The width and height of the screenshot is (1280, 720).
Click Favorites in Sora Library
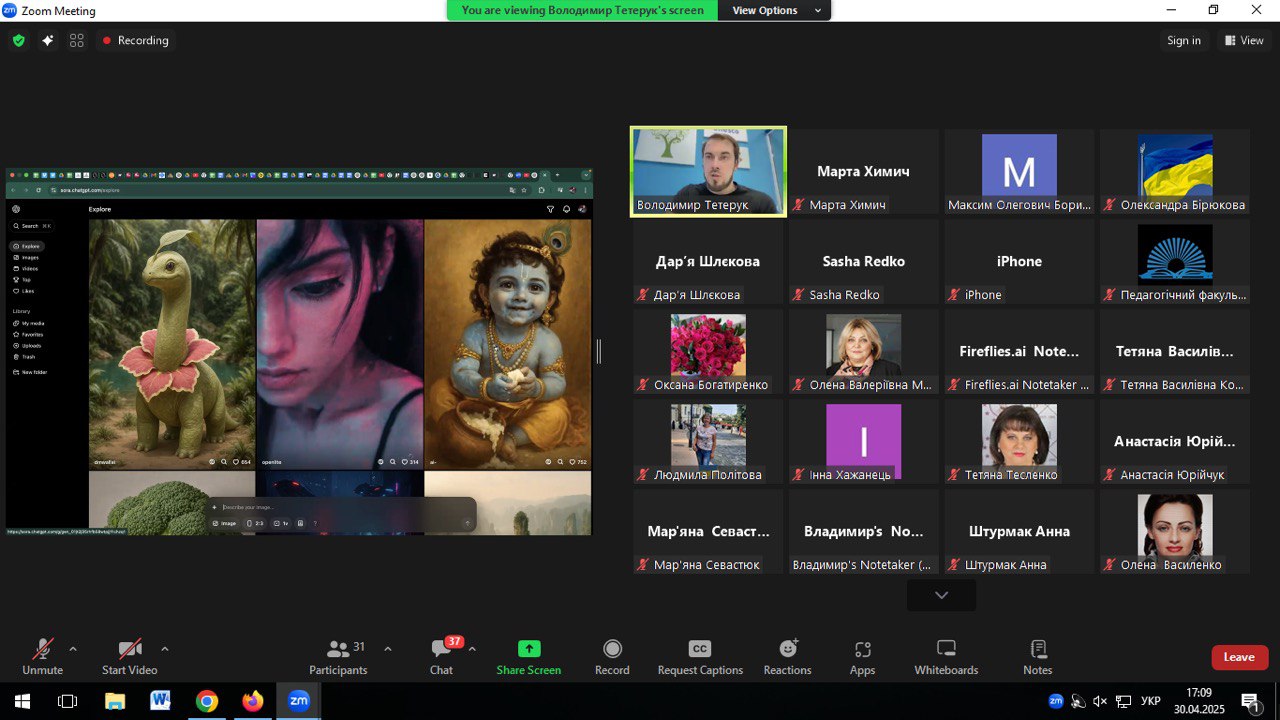pos(29,334)
